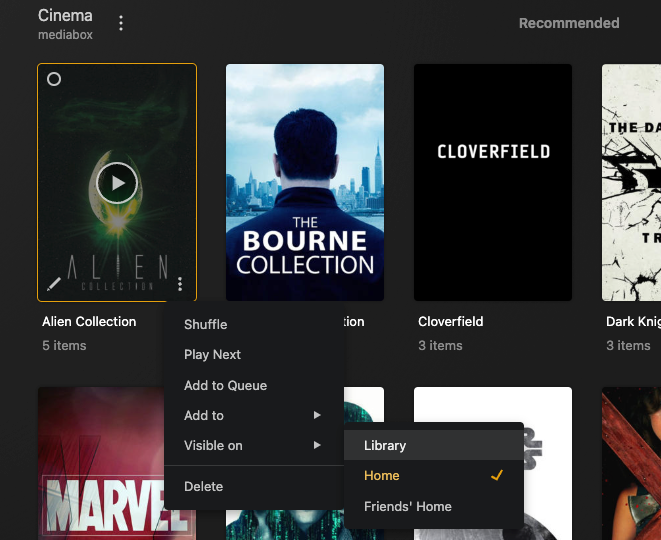This screenshot has width=661, height=540.
Task: Choose Shuffle from the context menu
Action: [x=254, y=324]
